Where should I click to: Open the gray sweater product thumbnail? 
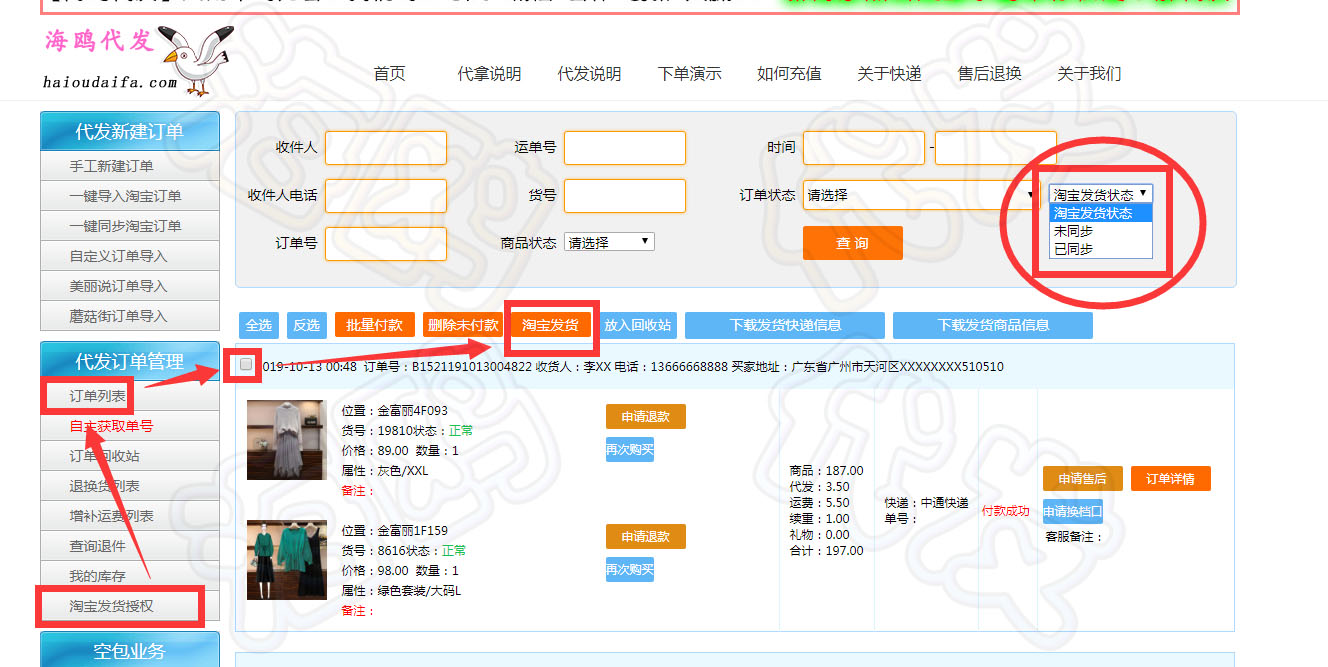[286, 440]
